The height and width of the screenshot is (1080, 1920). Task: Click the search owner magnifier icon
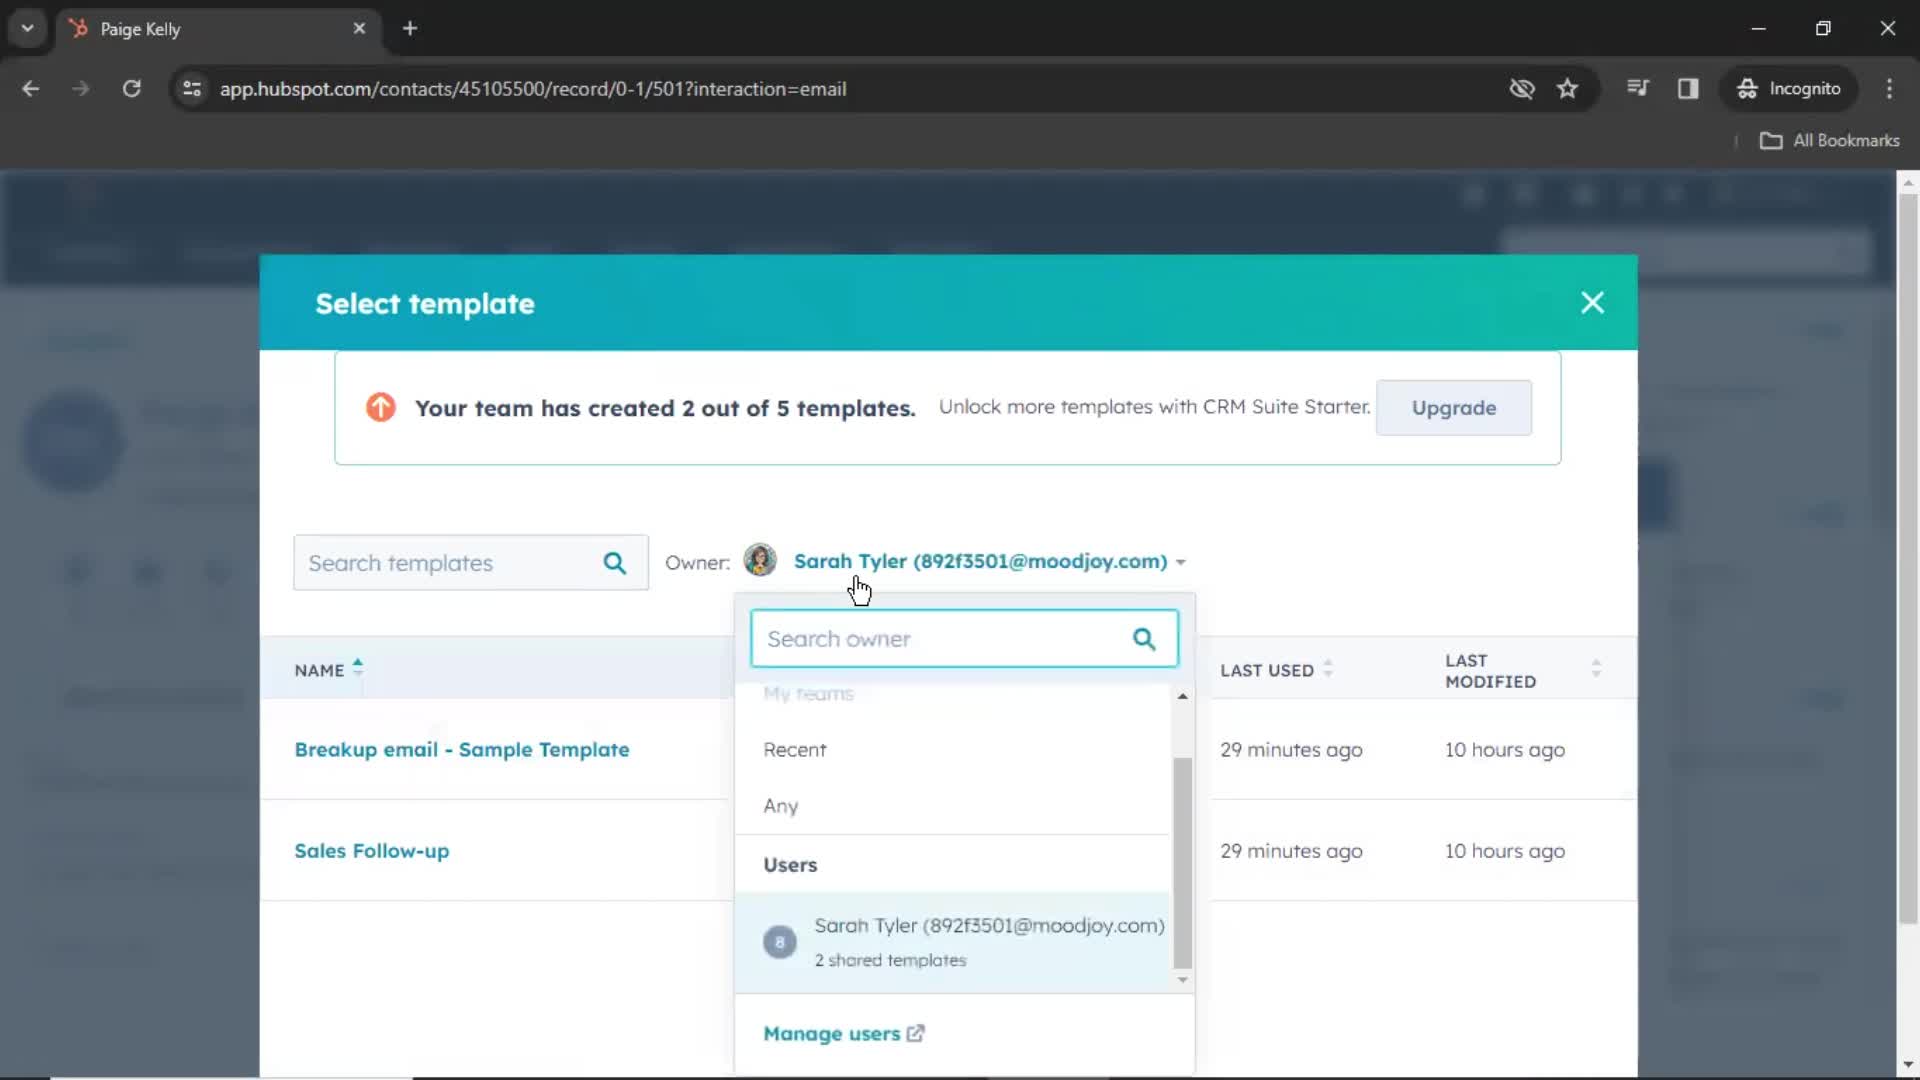[1143, 638]
